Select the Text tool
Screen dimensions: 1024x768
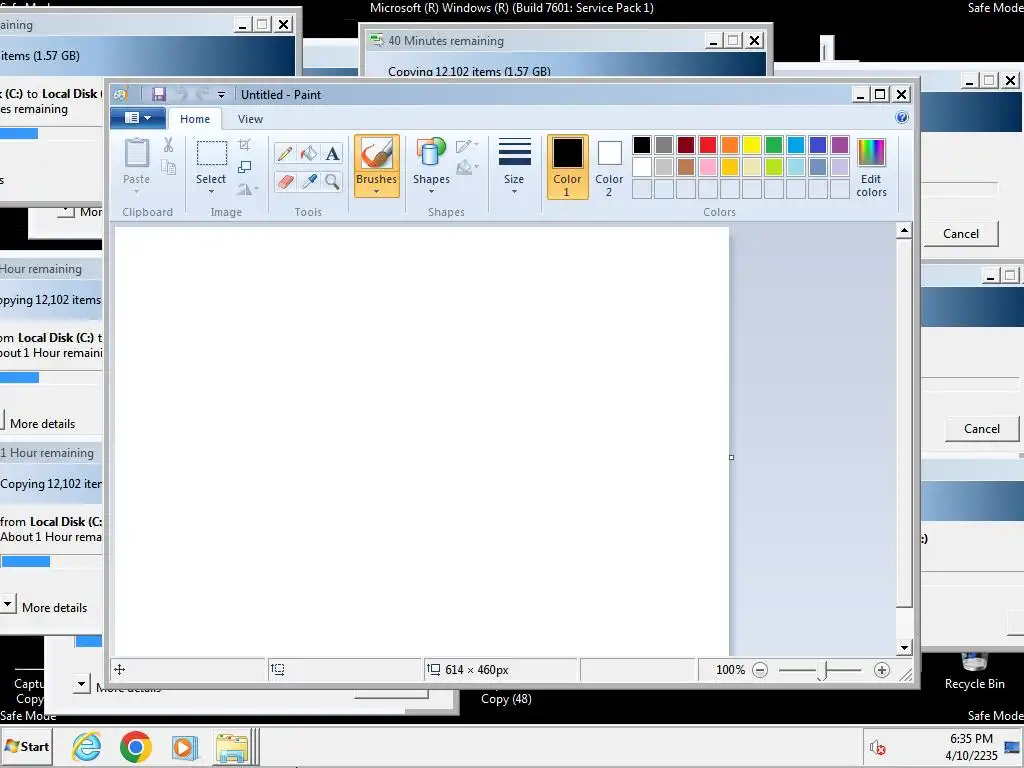[332, 153]
